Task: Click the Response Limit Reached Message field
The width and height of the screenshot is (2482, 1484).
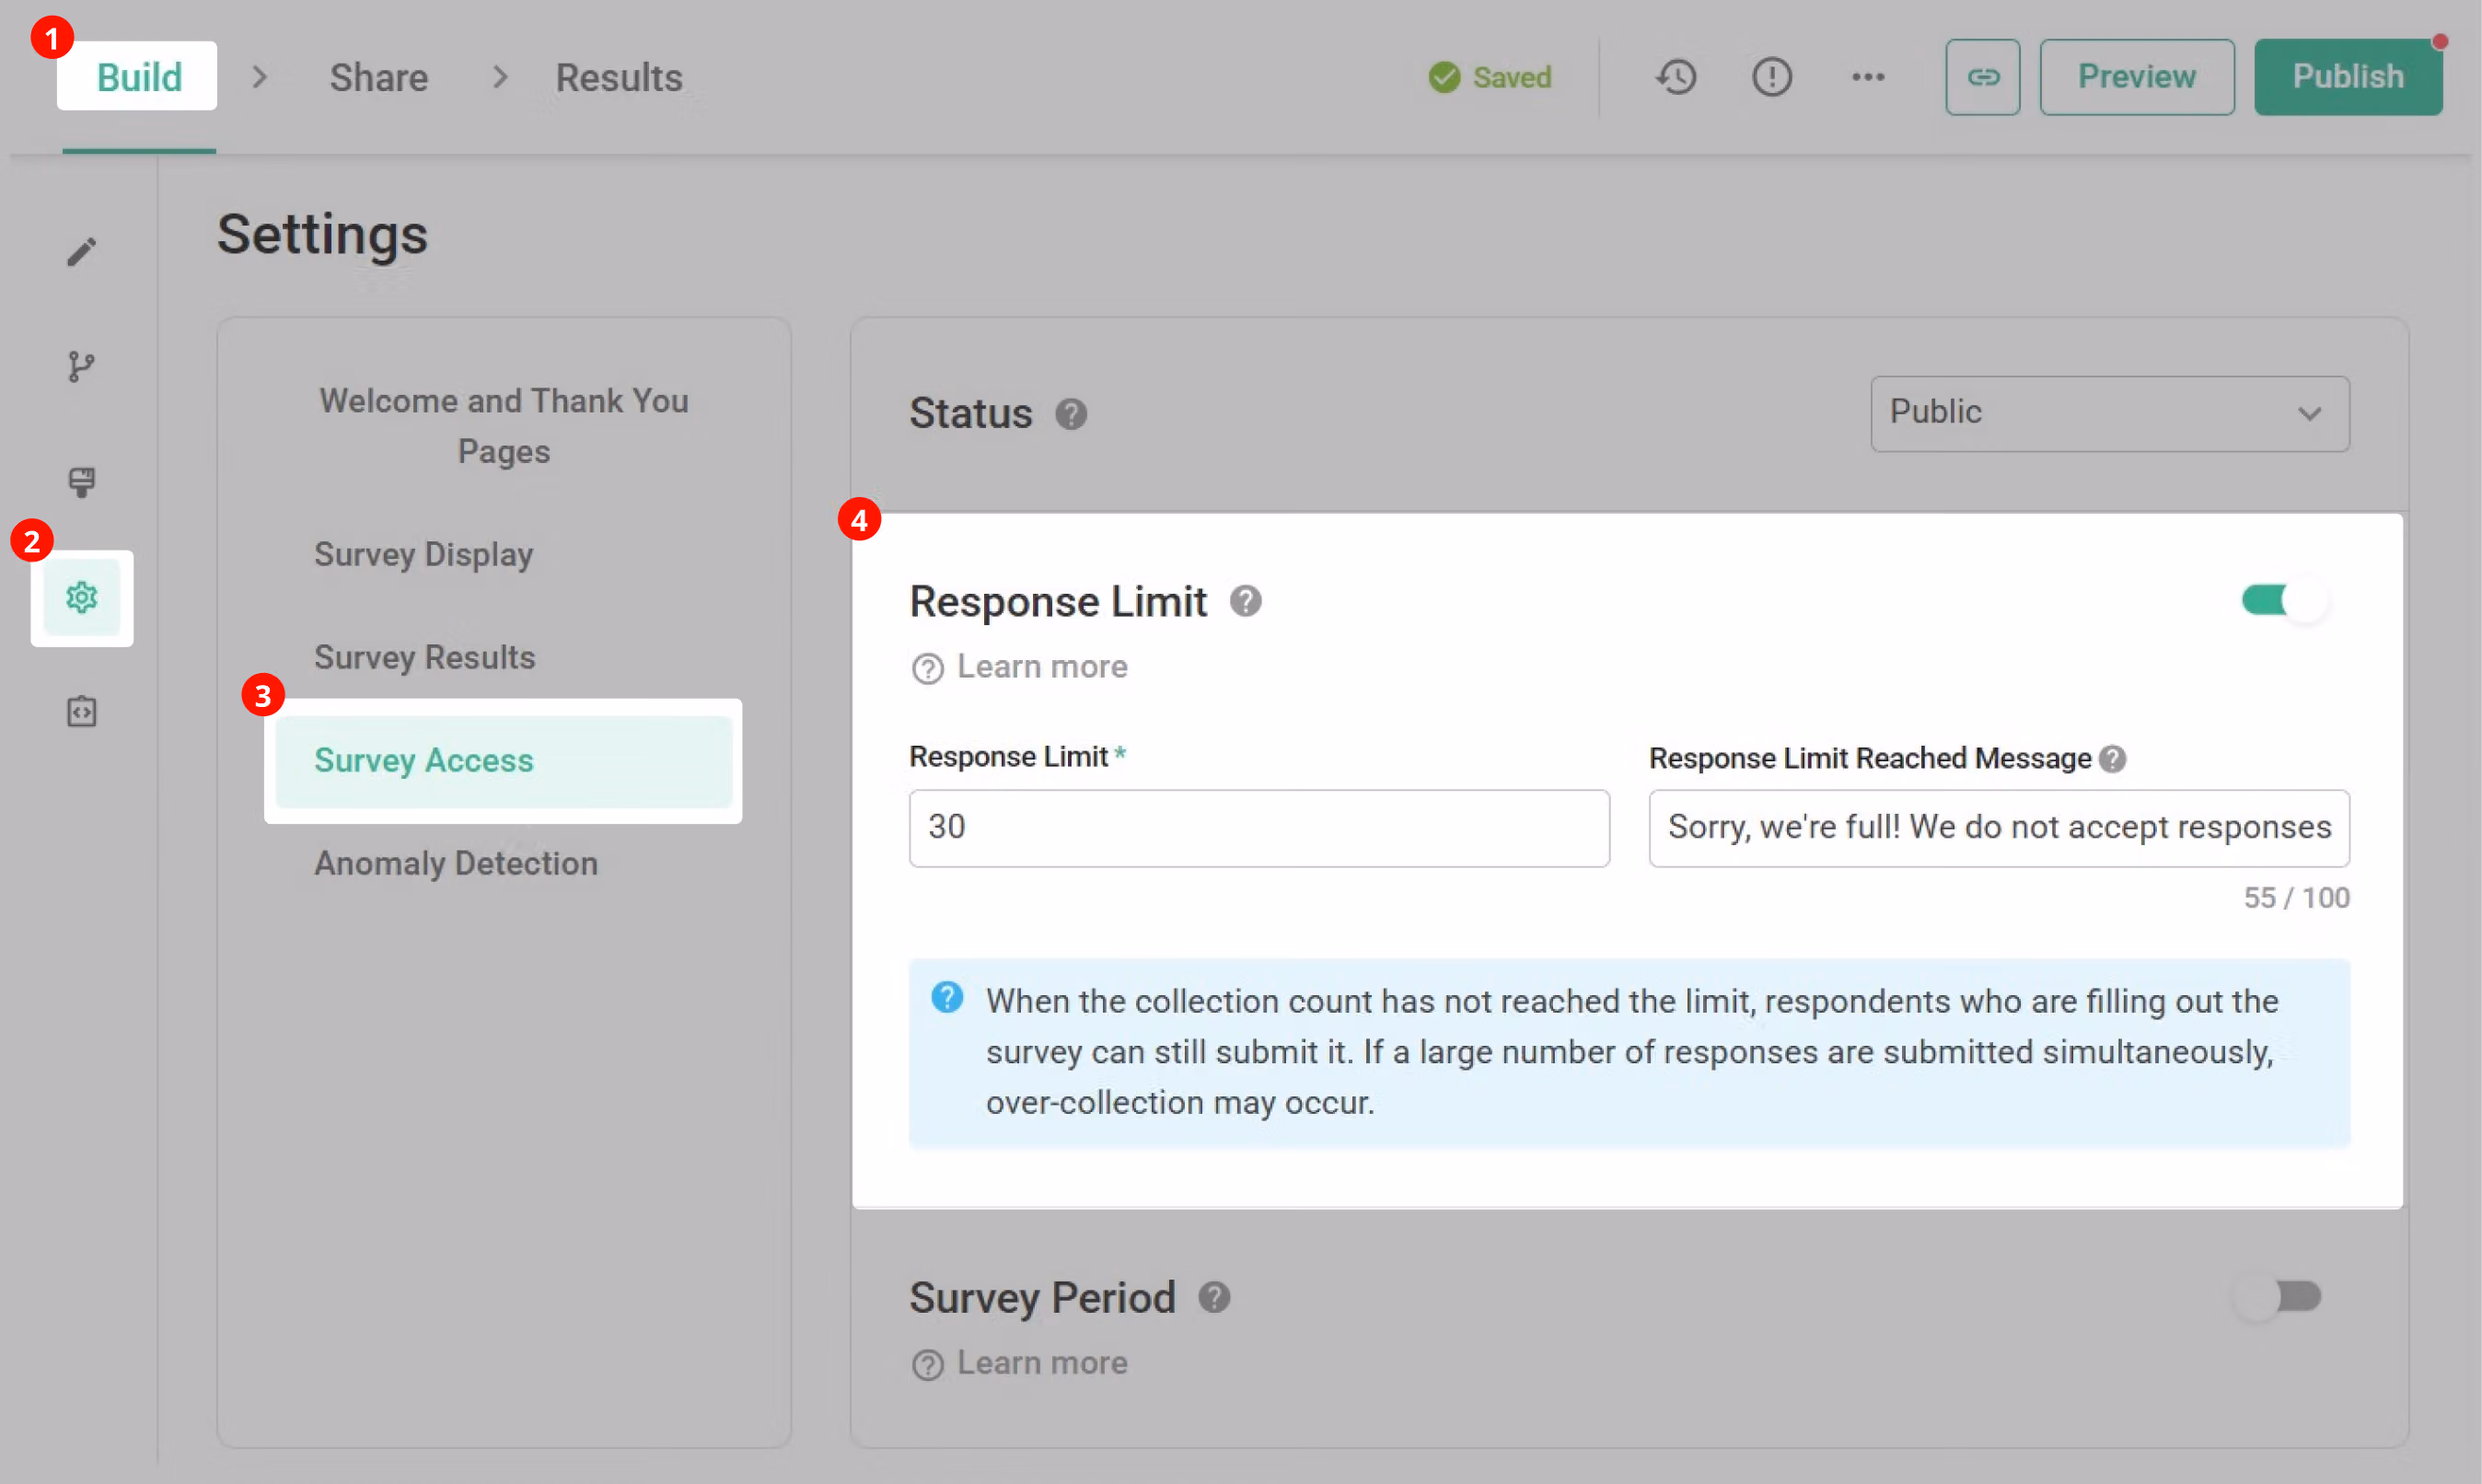Action: tap(1999, 828)
